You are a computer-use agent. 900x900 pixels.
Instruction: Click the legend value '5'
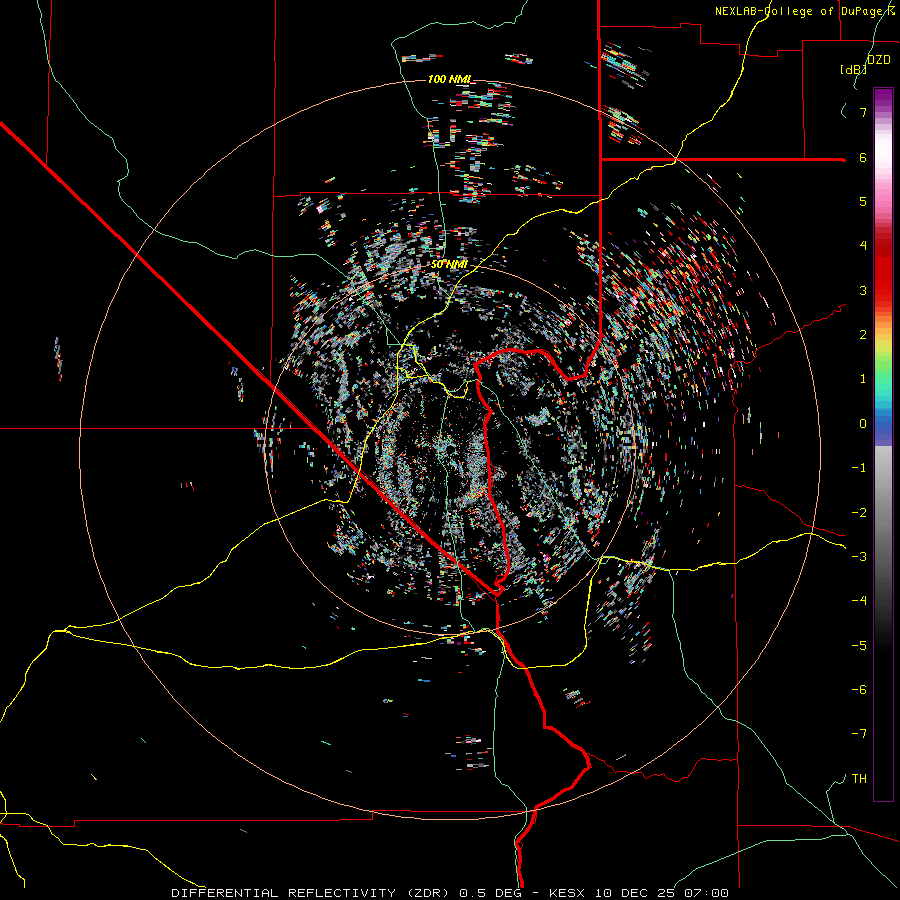pos(863,201)
